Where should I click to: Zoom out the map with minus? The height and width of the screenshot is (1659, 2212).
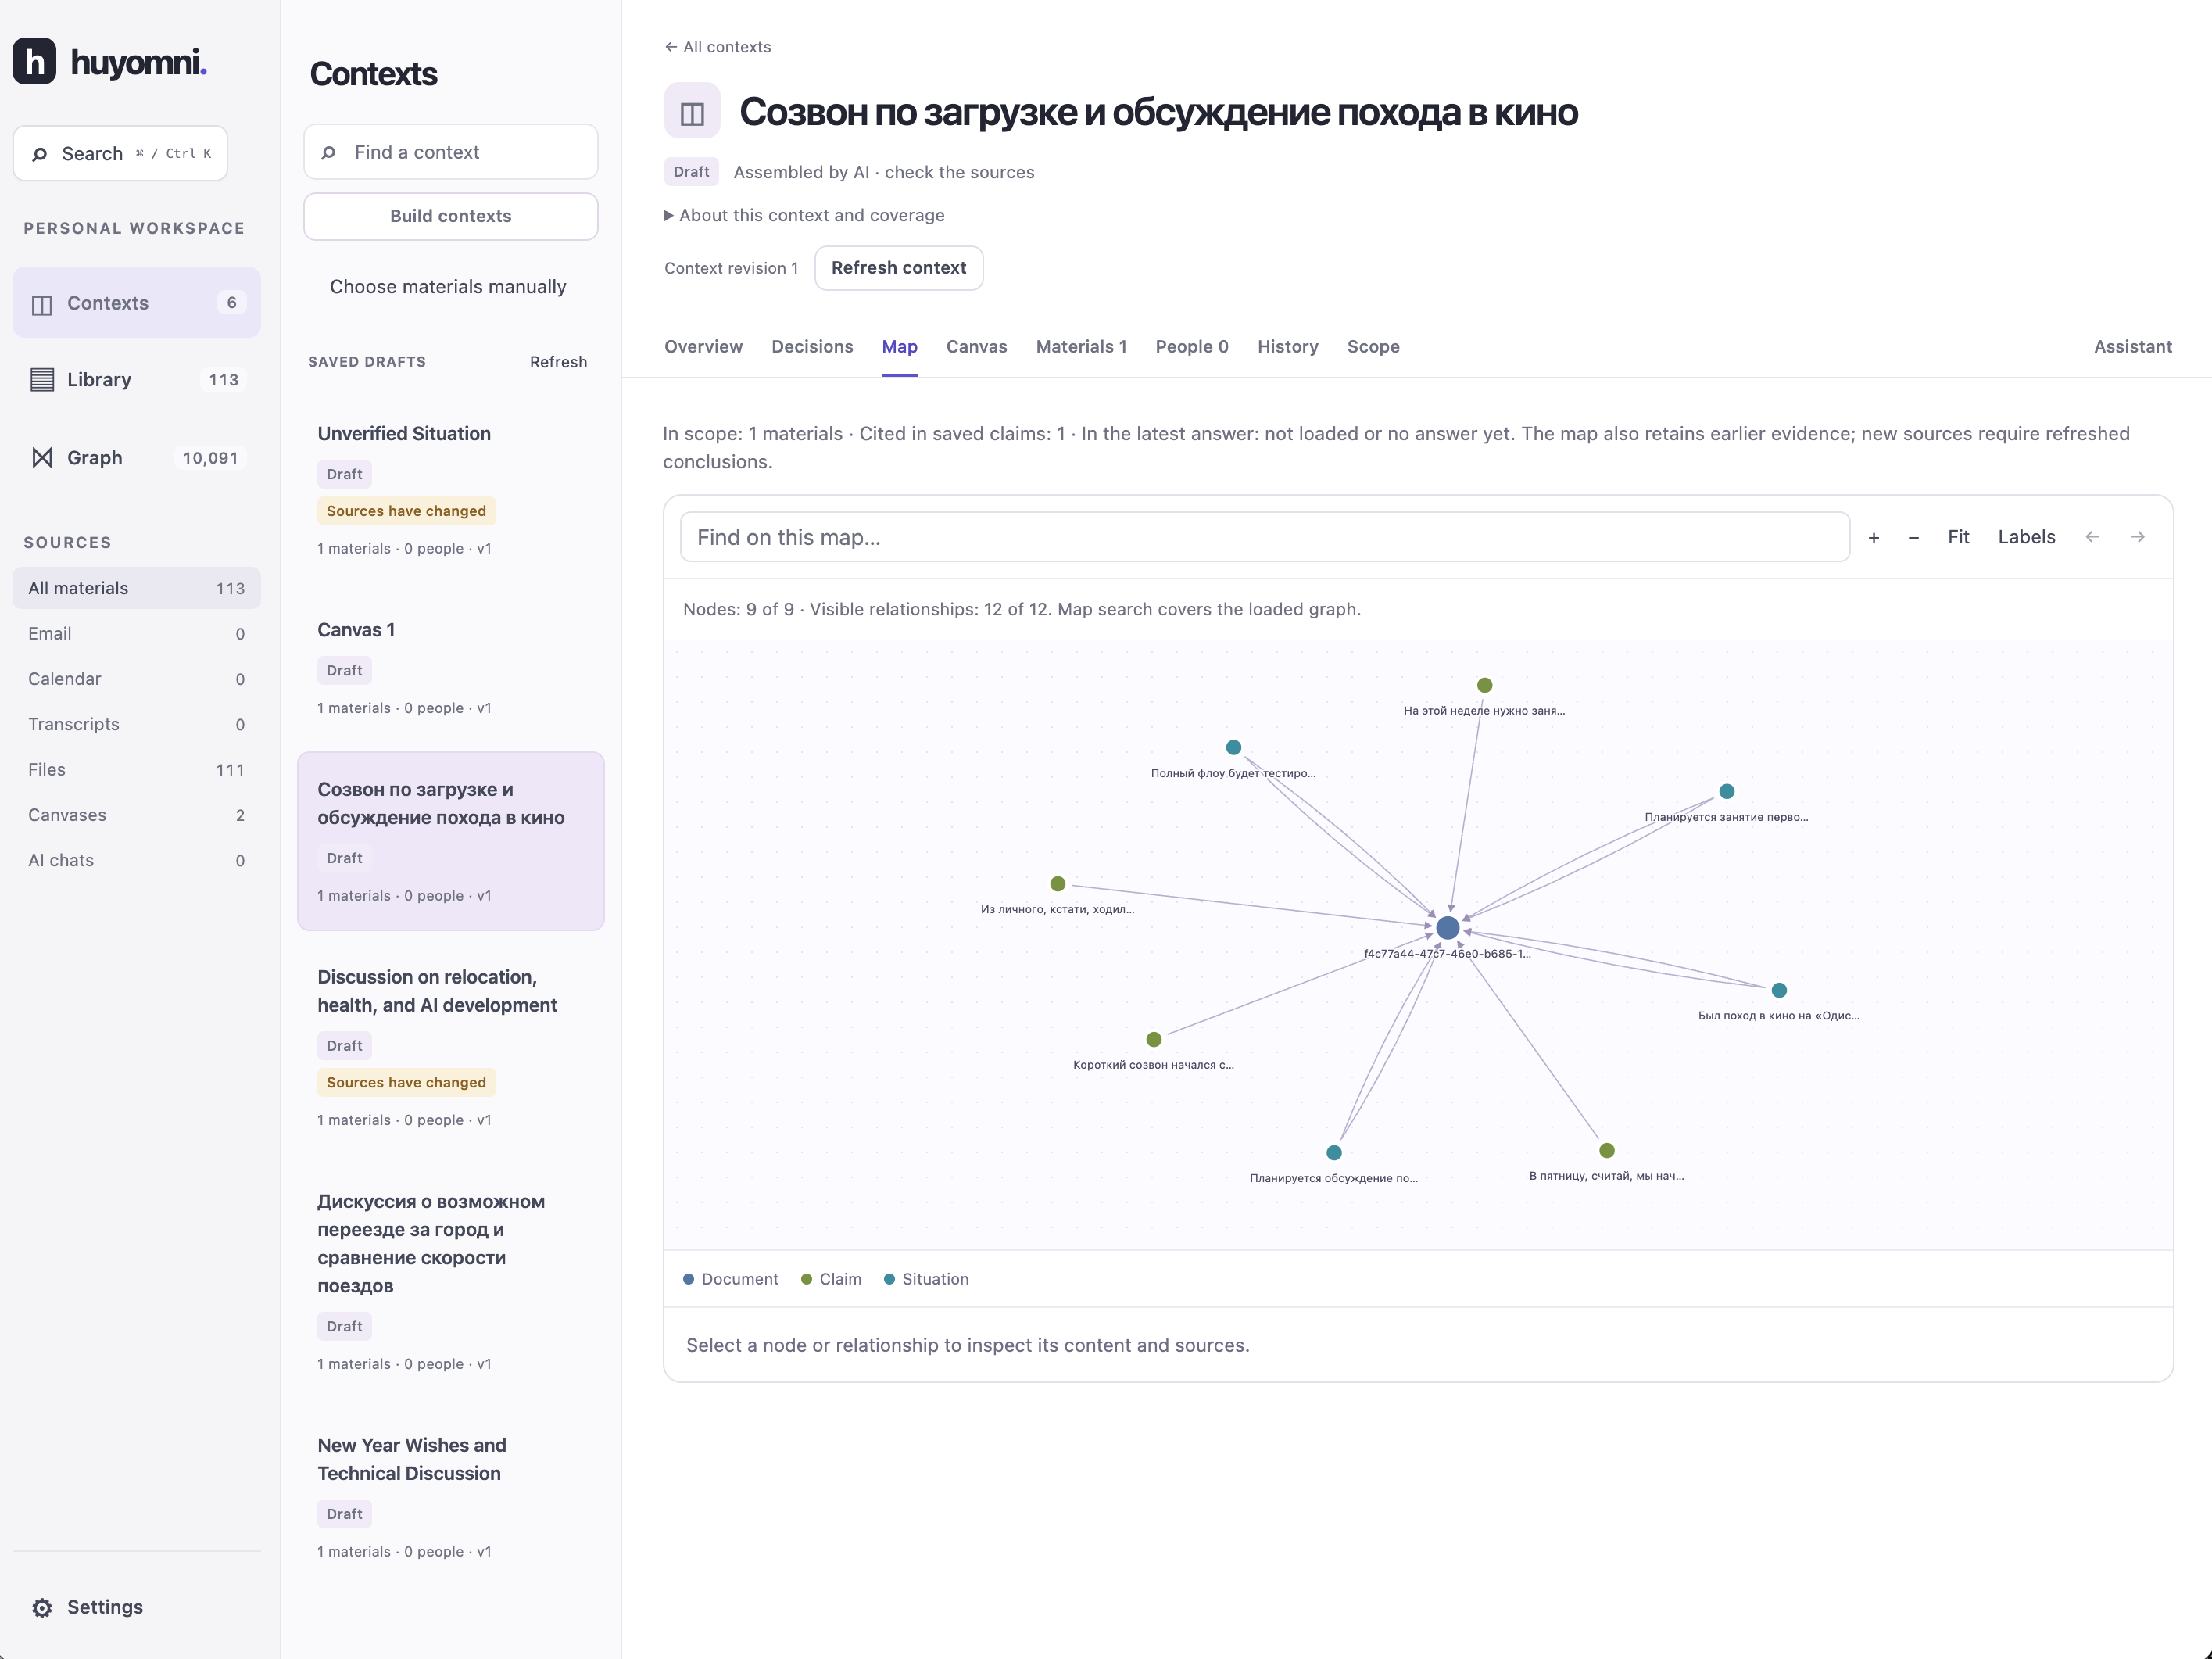tap(1913, 538)
